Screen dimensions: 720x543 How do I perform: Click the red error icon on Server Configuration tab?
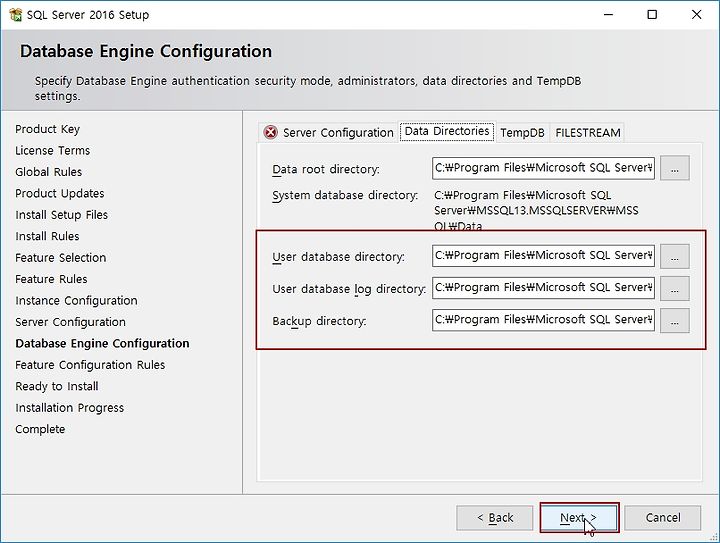[x=270, y=133]
